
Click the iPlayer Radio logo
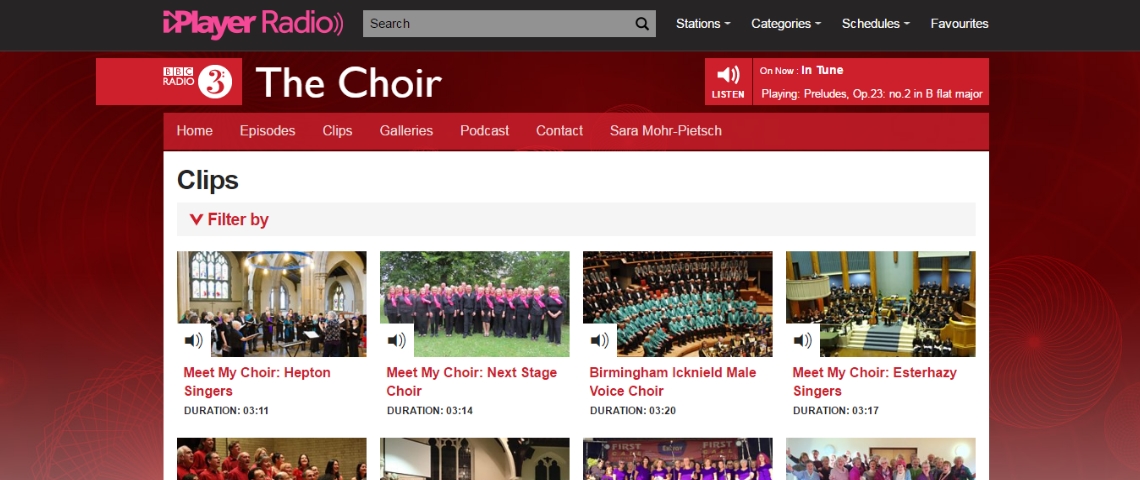click(252, 23)
